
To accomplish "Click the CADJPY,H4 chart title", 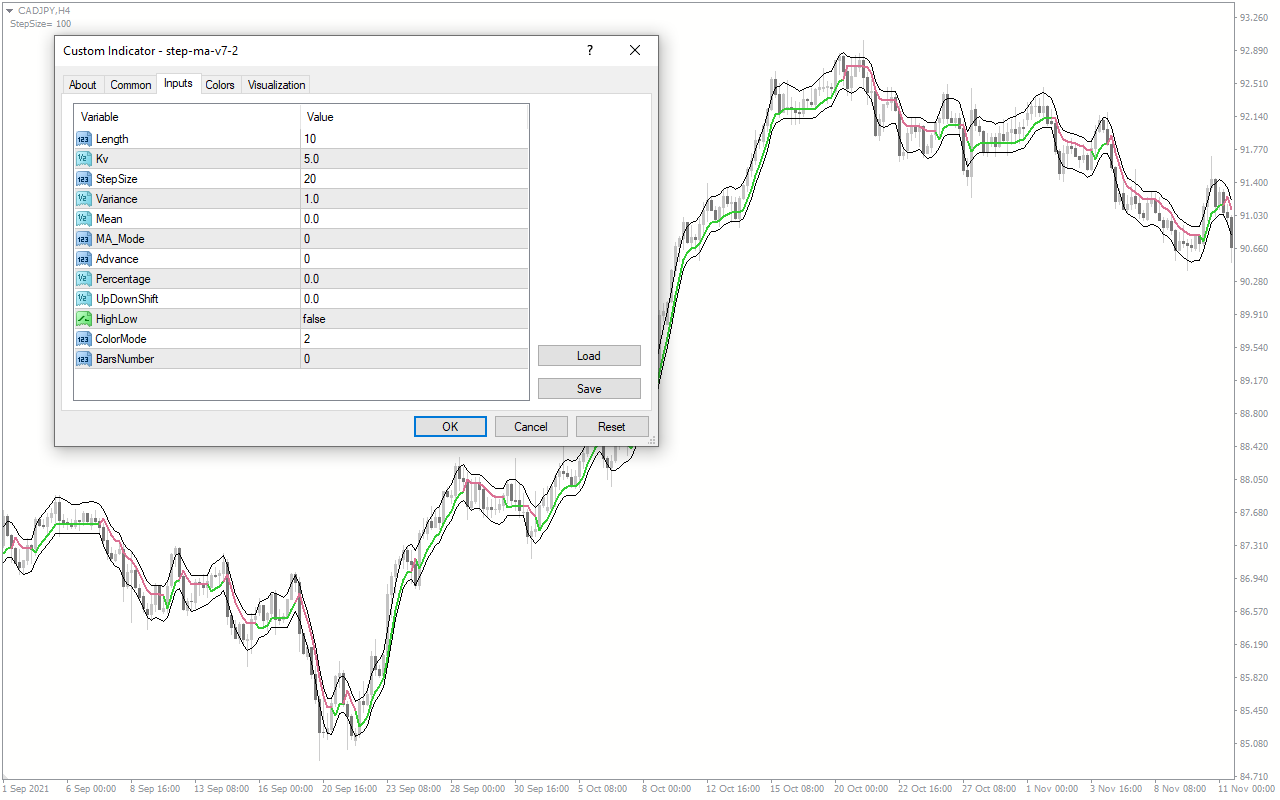I will point(44,10).
